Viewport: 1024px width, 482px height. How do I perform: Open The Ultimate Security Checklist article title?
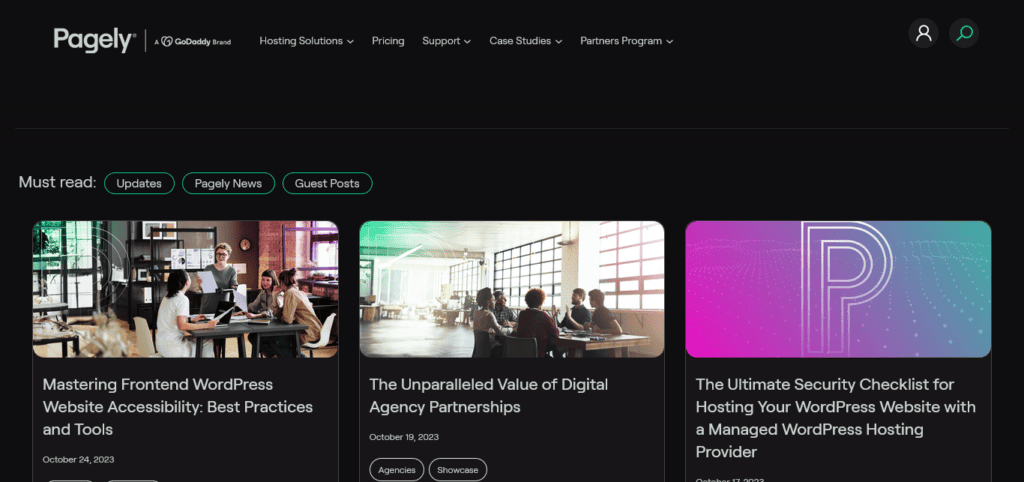(835, 418)
